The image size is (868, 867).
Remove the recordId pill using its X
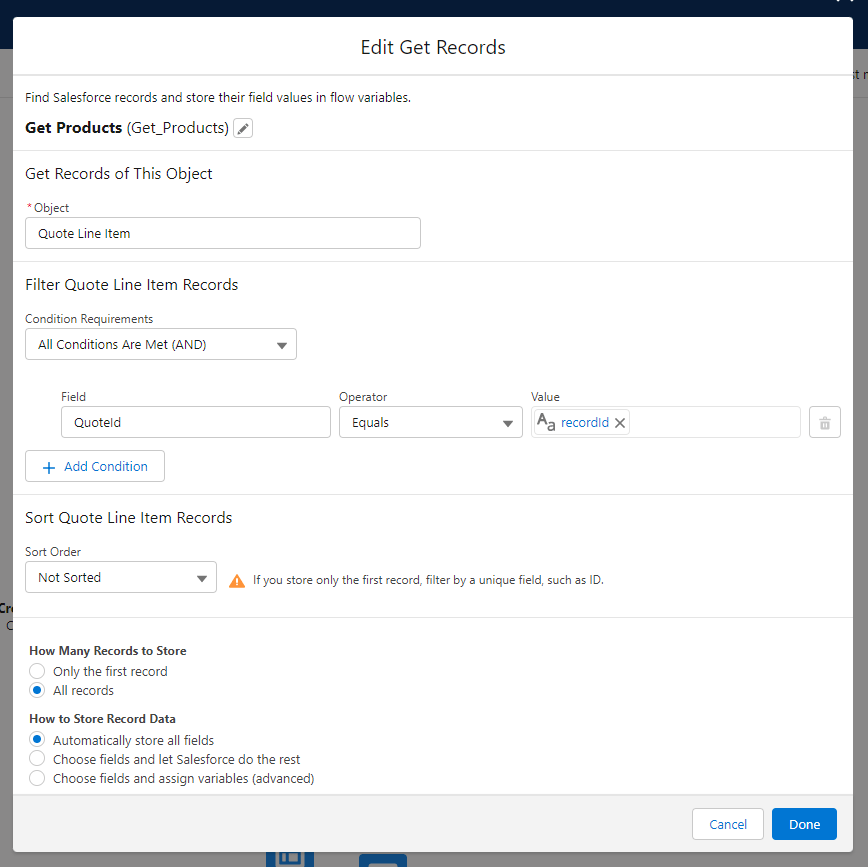(x=620, y=423)
